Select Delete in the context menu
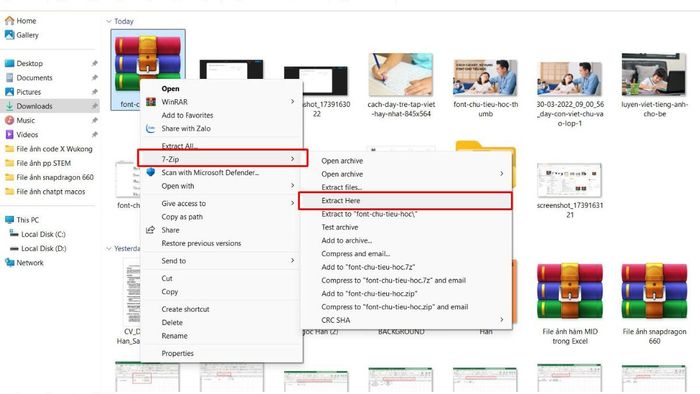700x394 pixels. (172, 323)
